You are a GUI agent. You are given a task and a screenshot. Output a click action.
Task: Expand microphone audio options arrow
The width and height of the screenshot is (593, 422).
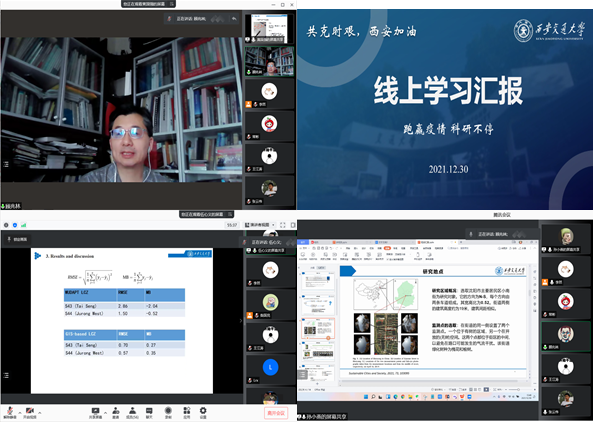pyautogui.click(x=20, y=412)
